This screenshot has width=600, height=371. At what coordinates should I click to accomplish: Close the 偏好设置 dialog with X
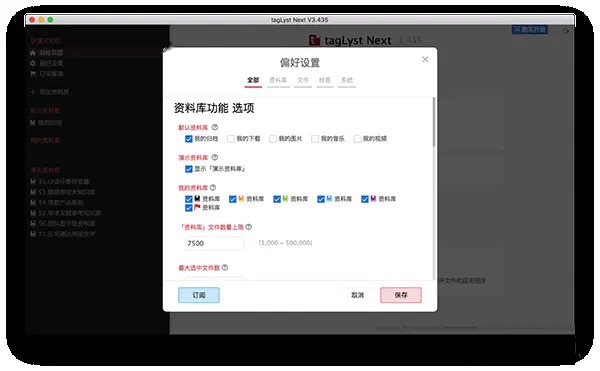[x=425, y=59]
